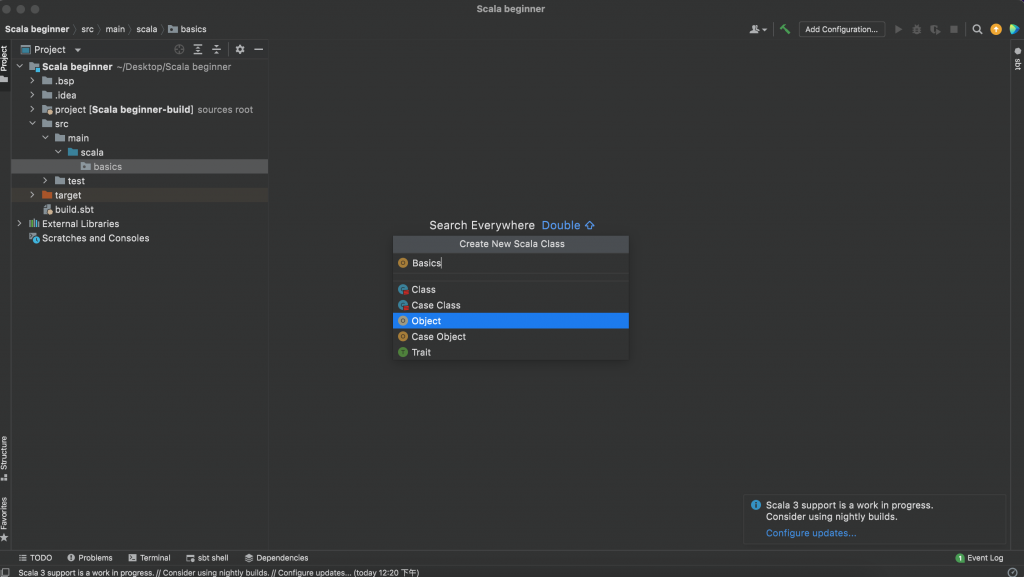
Task: Open the Dependencies tool window
Action: coord(276,557)
